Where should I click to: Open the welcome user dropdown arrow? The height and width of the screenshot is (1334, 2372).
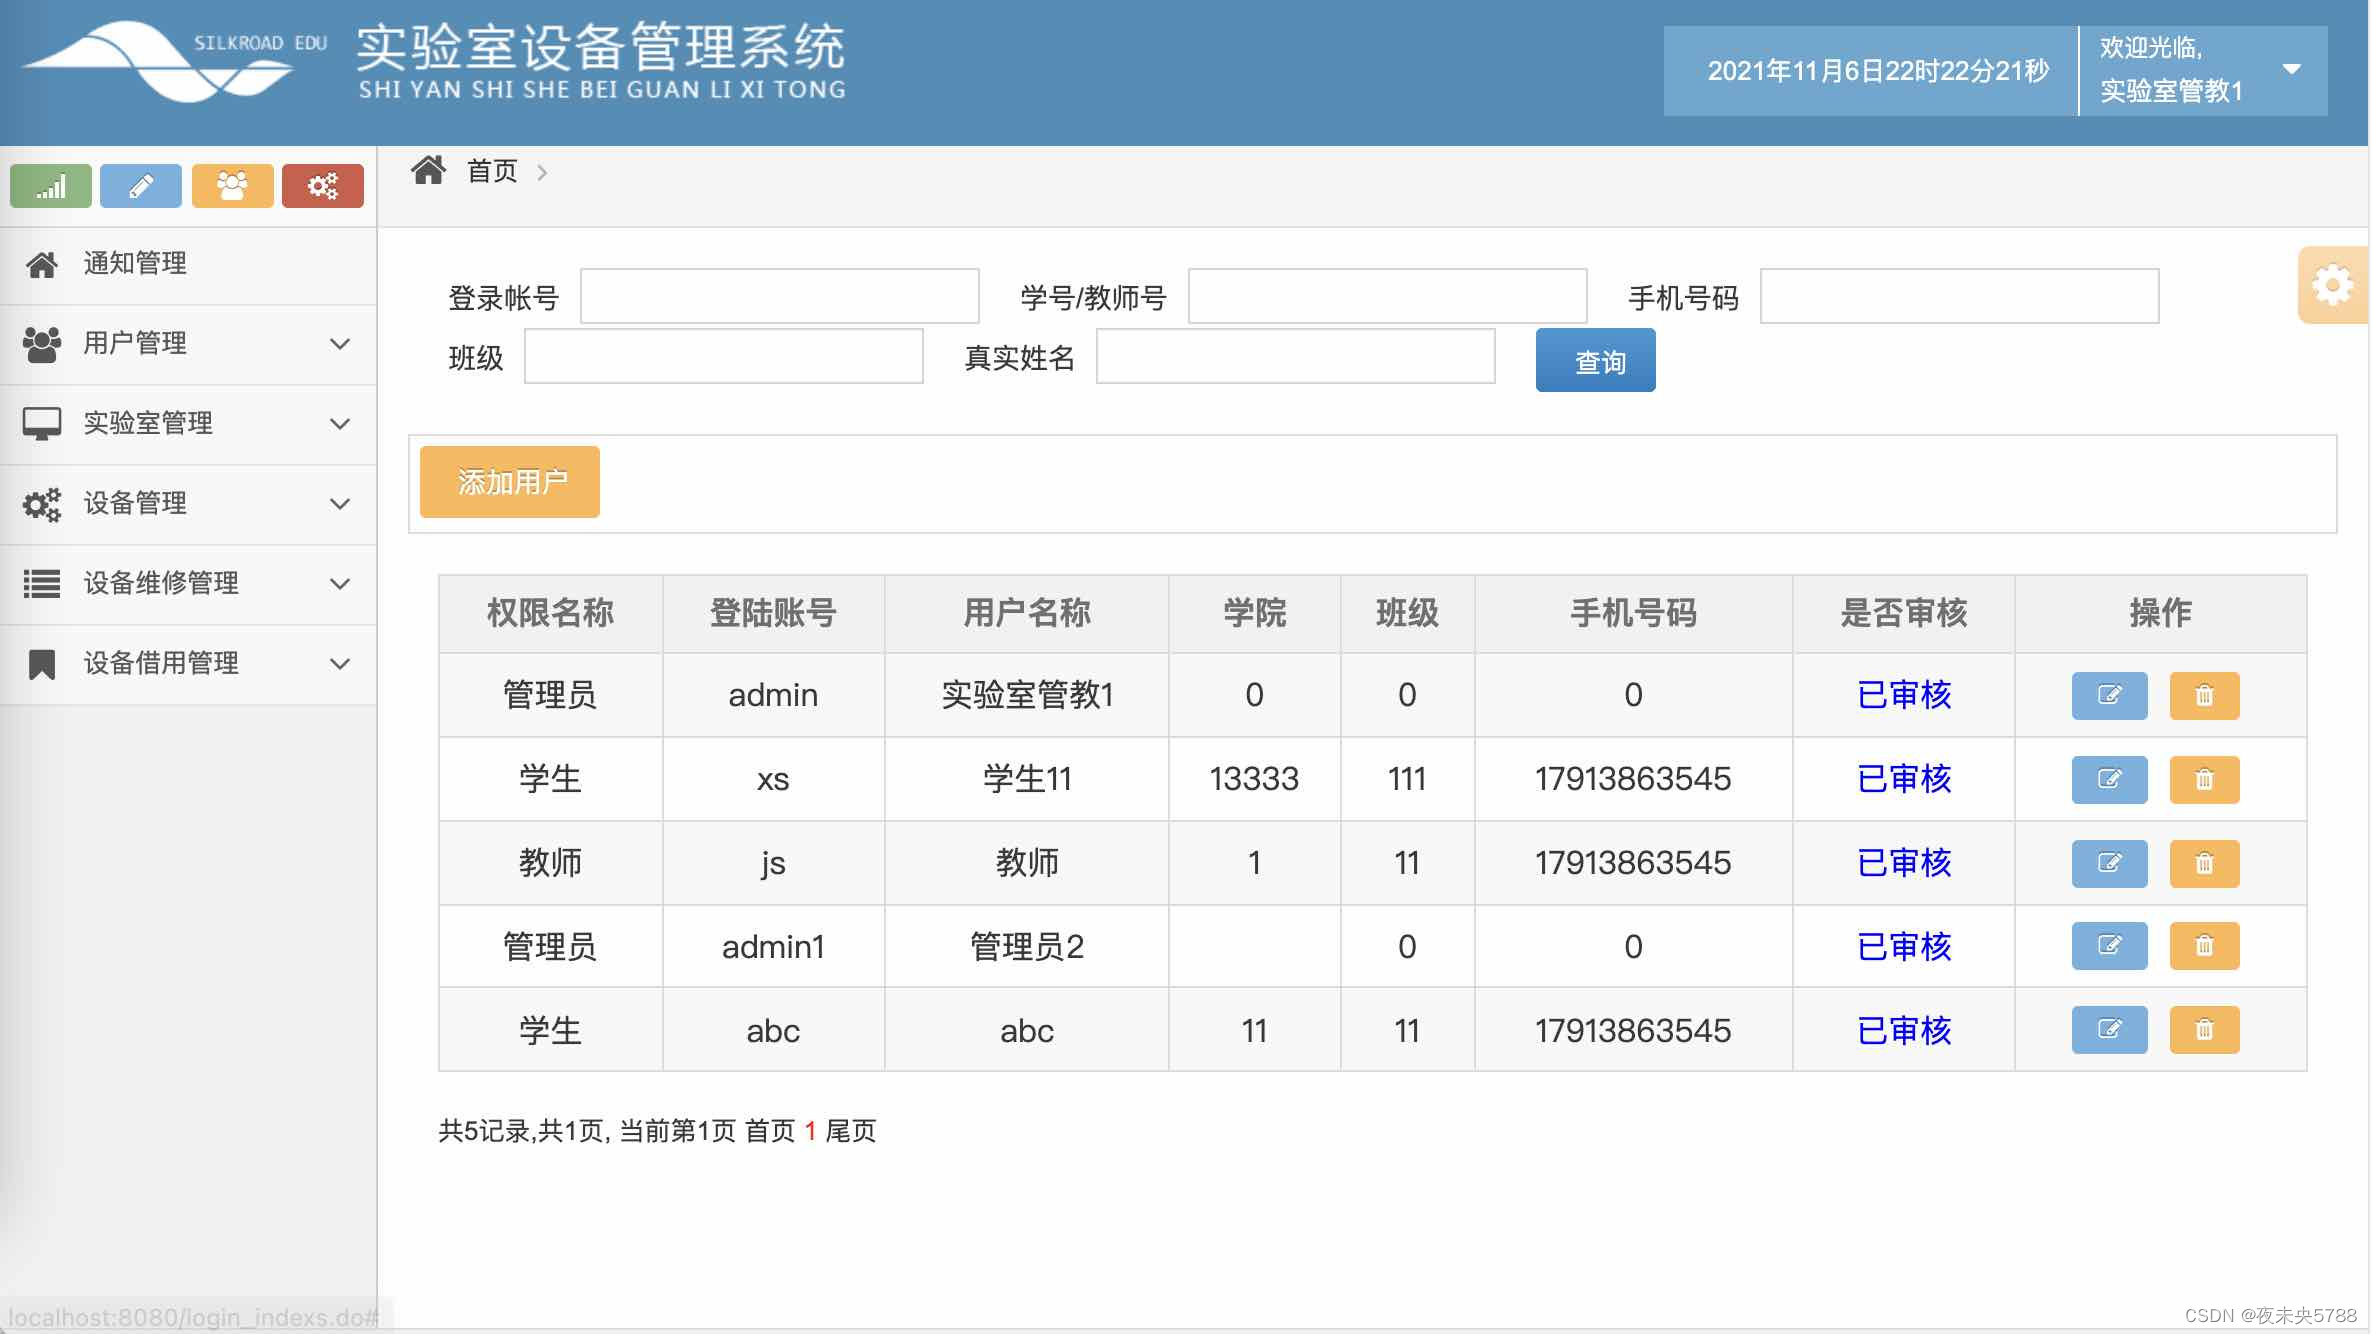click(x=2291, y=69)
